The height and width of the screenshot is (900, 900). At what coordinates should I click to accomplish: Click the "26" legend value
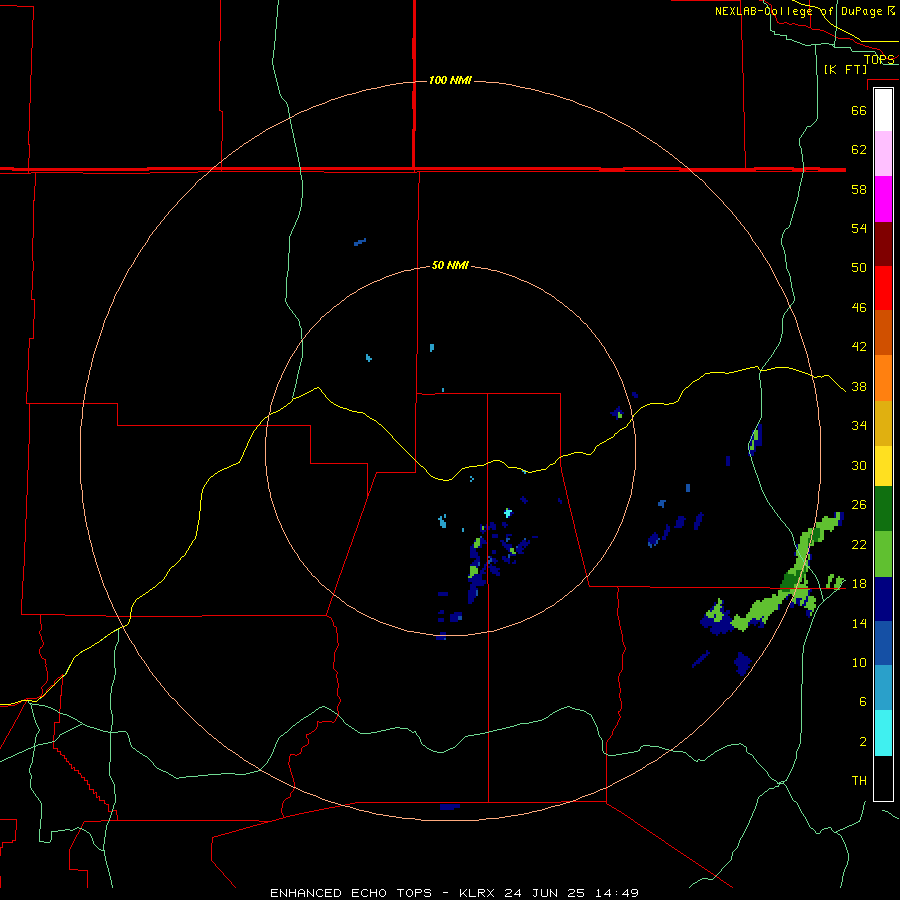859,505
